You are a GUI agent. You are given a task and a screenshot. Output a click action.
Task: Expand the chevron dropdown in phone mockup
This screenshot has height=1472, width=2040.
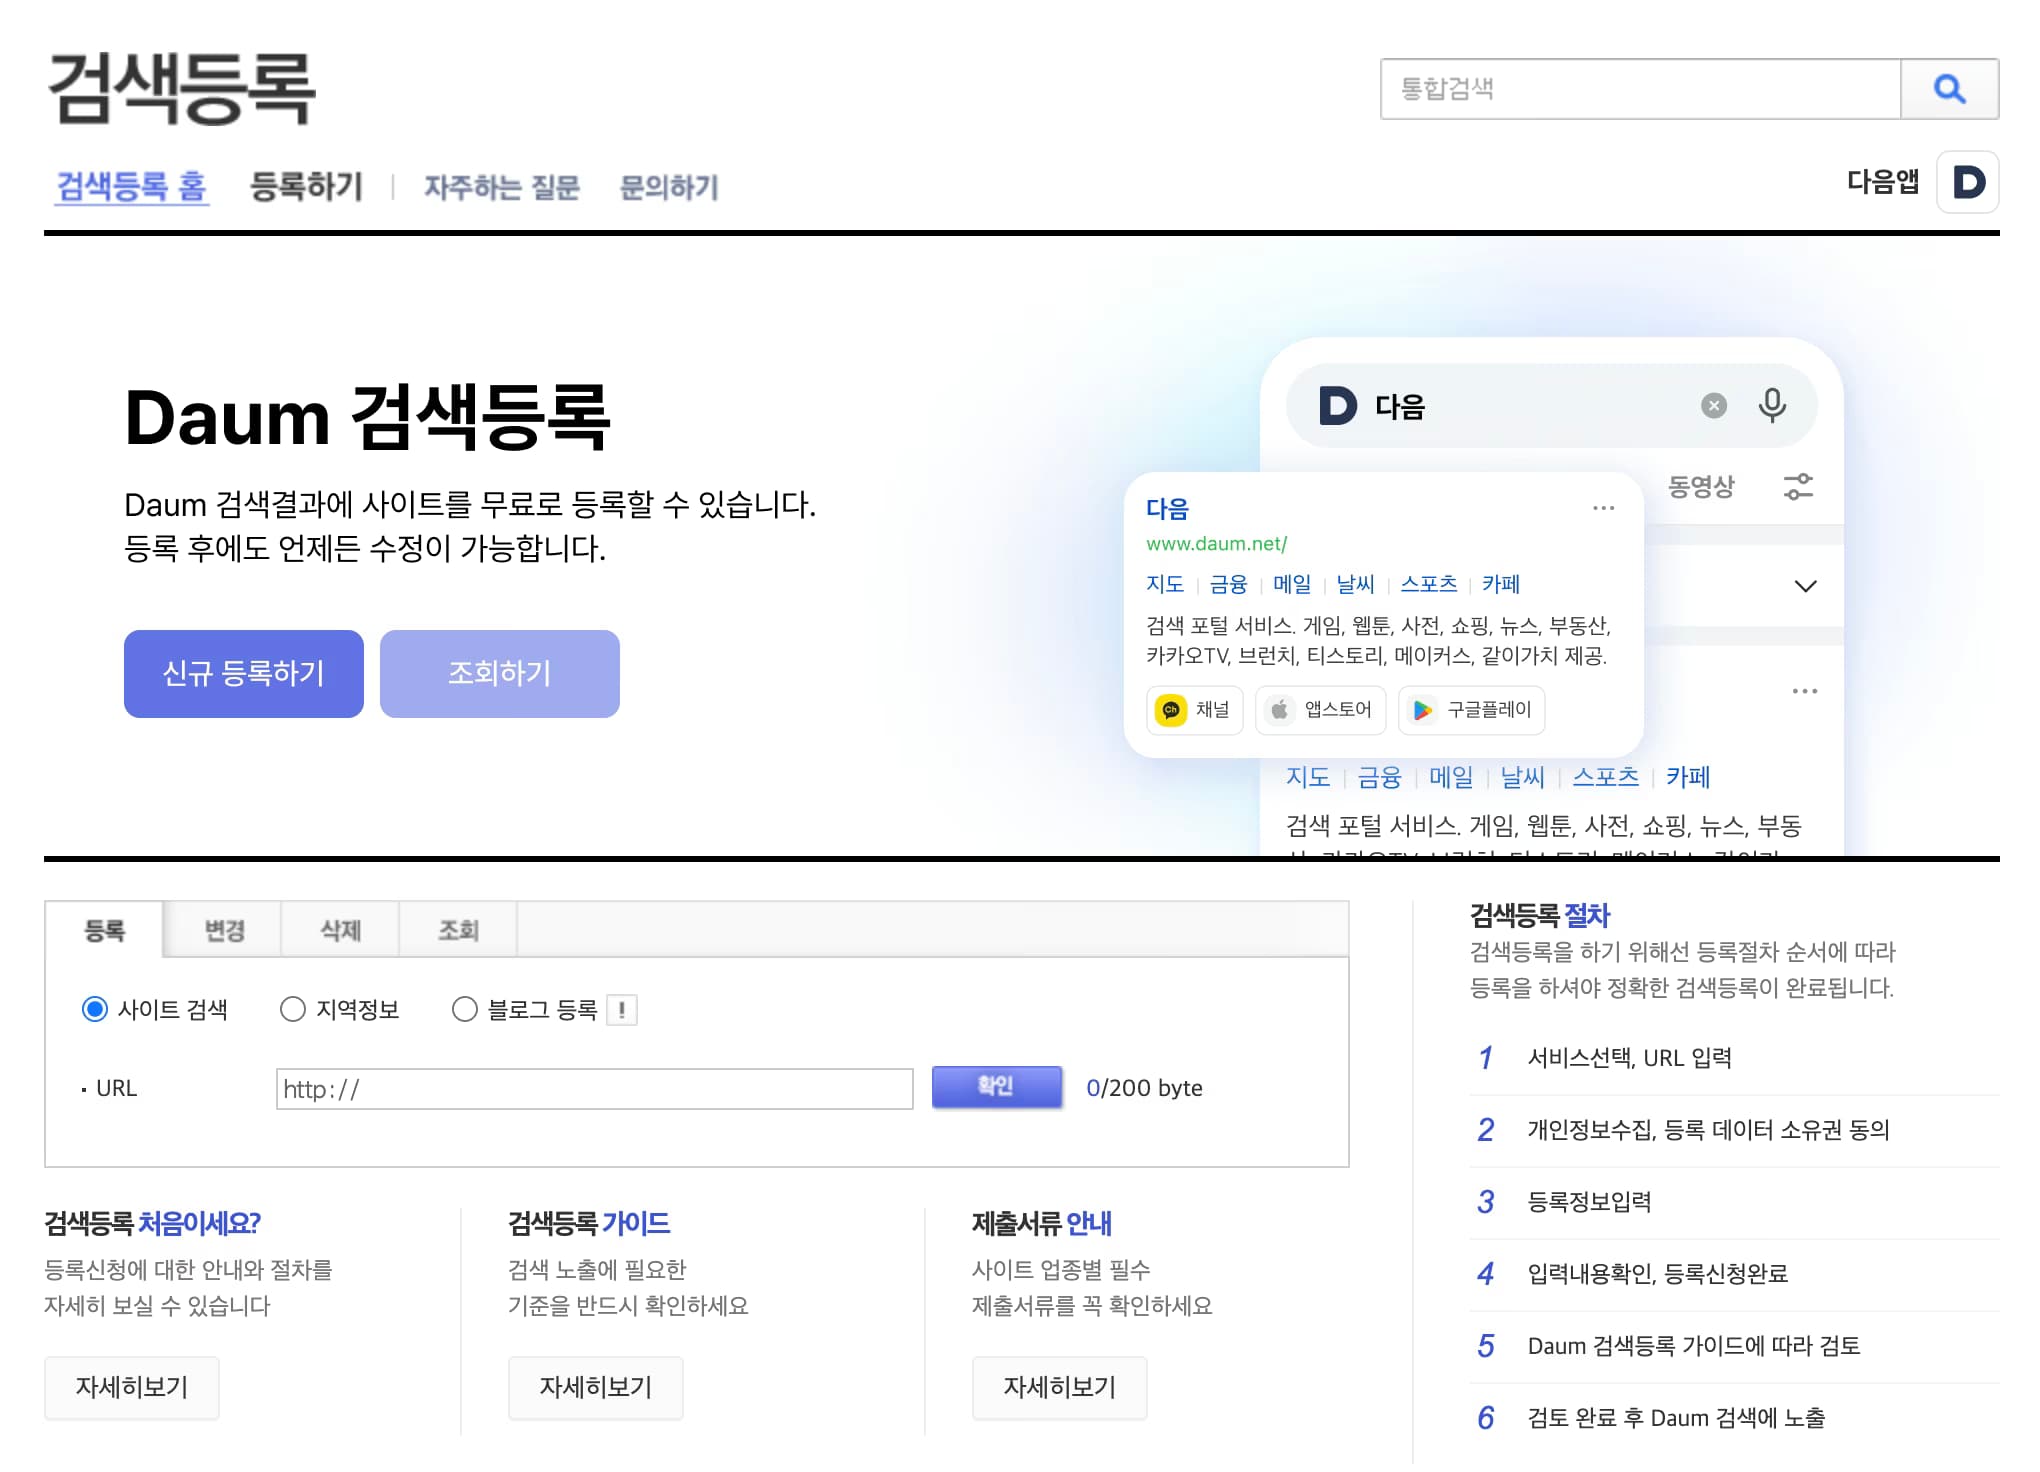[1805, 586]
